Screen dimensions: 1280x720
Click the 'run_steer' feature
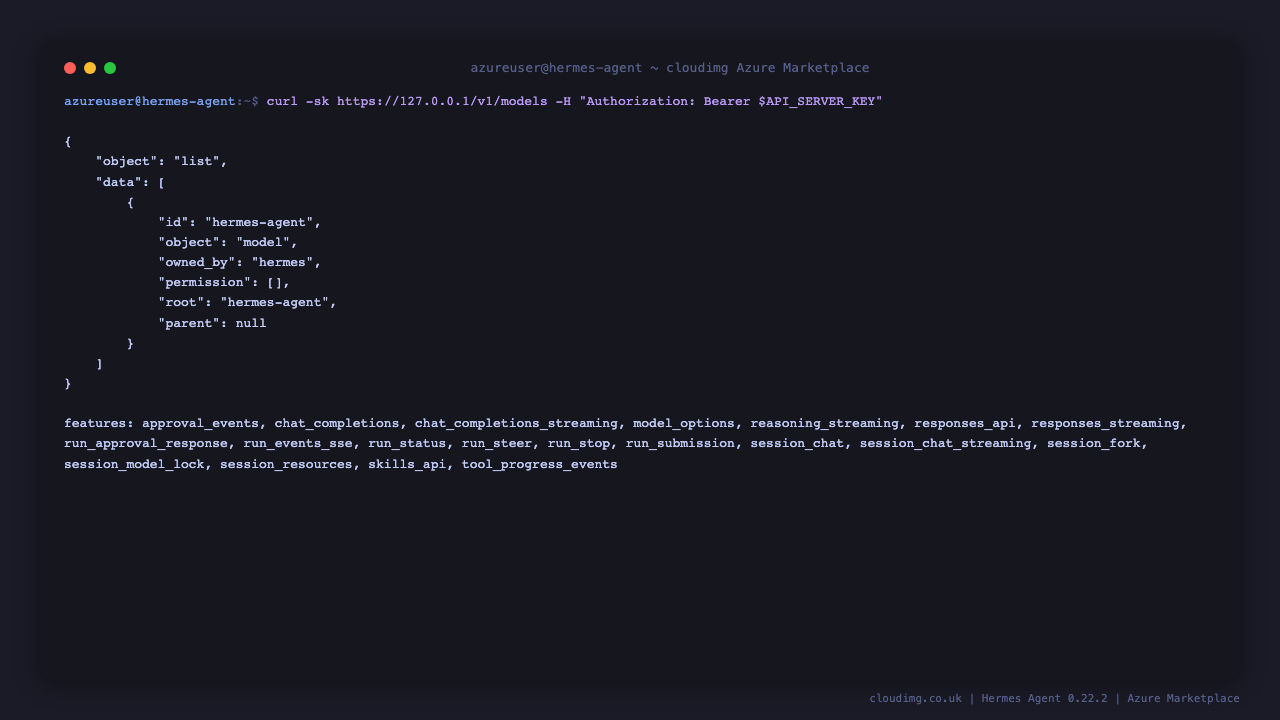pyautogui.click(x=497, y=443)
